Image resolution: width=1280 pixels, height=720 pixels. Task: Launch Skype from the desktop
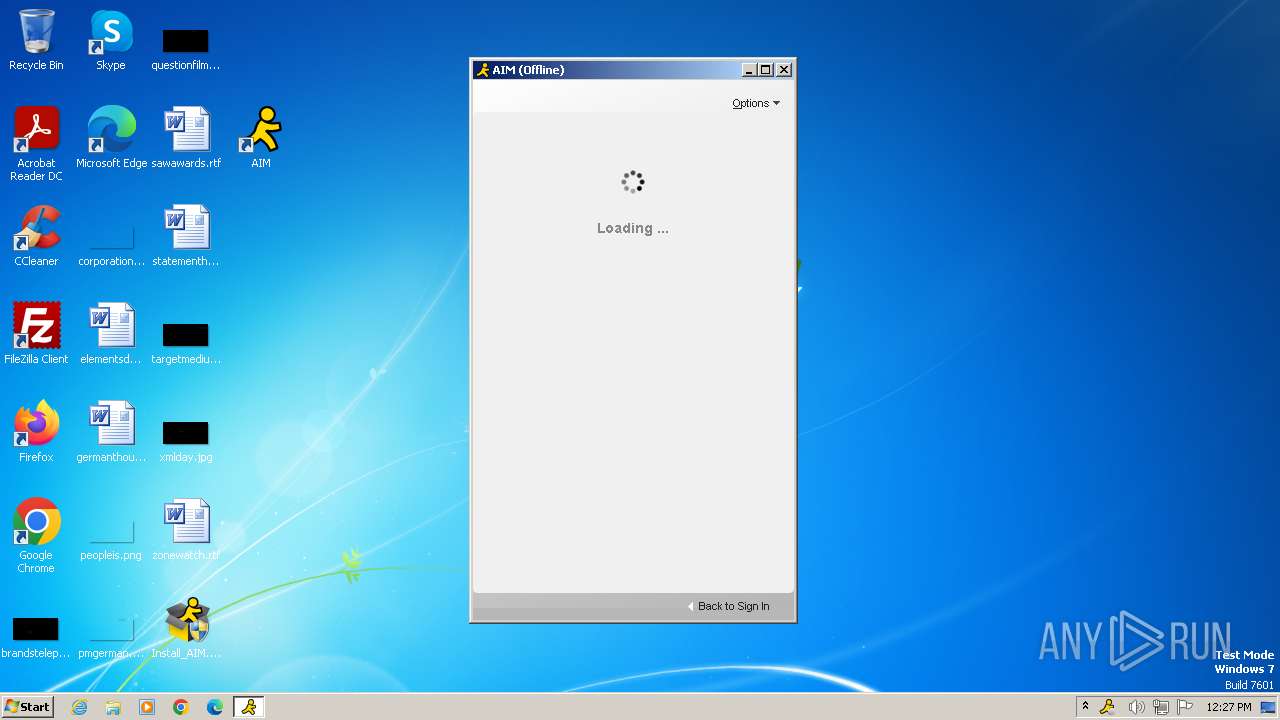coord(111,40)
